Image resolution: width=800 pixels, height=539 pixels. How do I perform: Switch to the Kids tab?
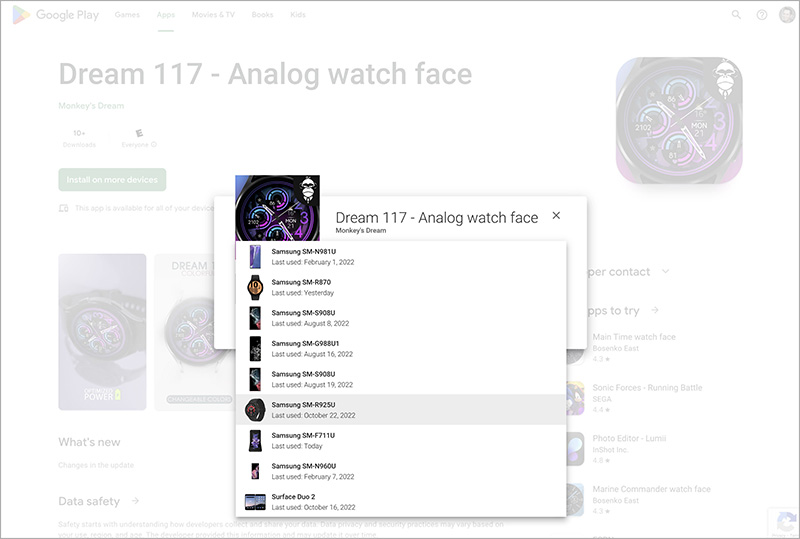tap(298, 15)
